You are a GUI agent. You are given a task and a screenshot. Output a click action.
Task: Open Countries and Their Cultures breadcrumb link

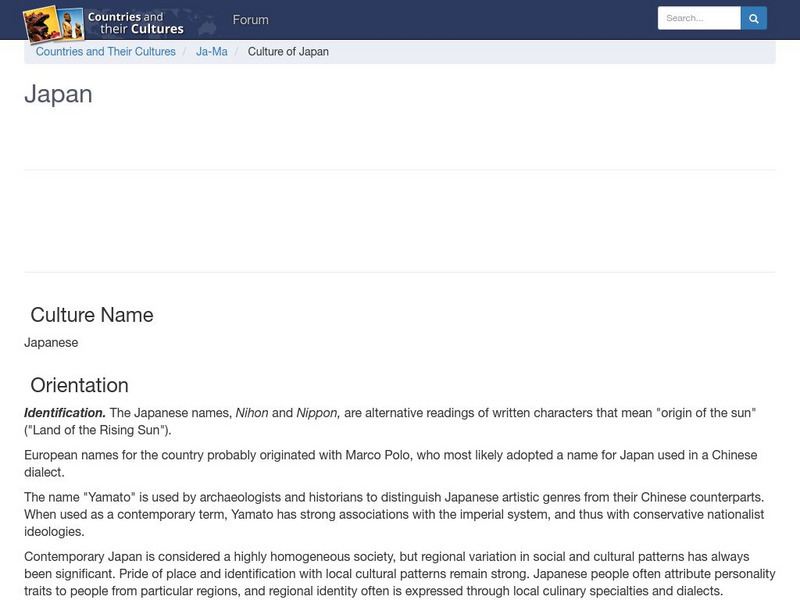(106, 52)
